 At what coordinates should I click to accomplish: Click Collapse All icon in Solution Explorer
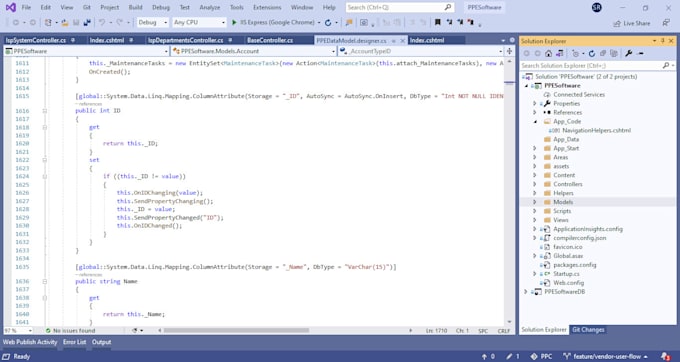603,53
